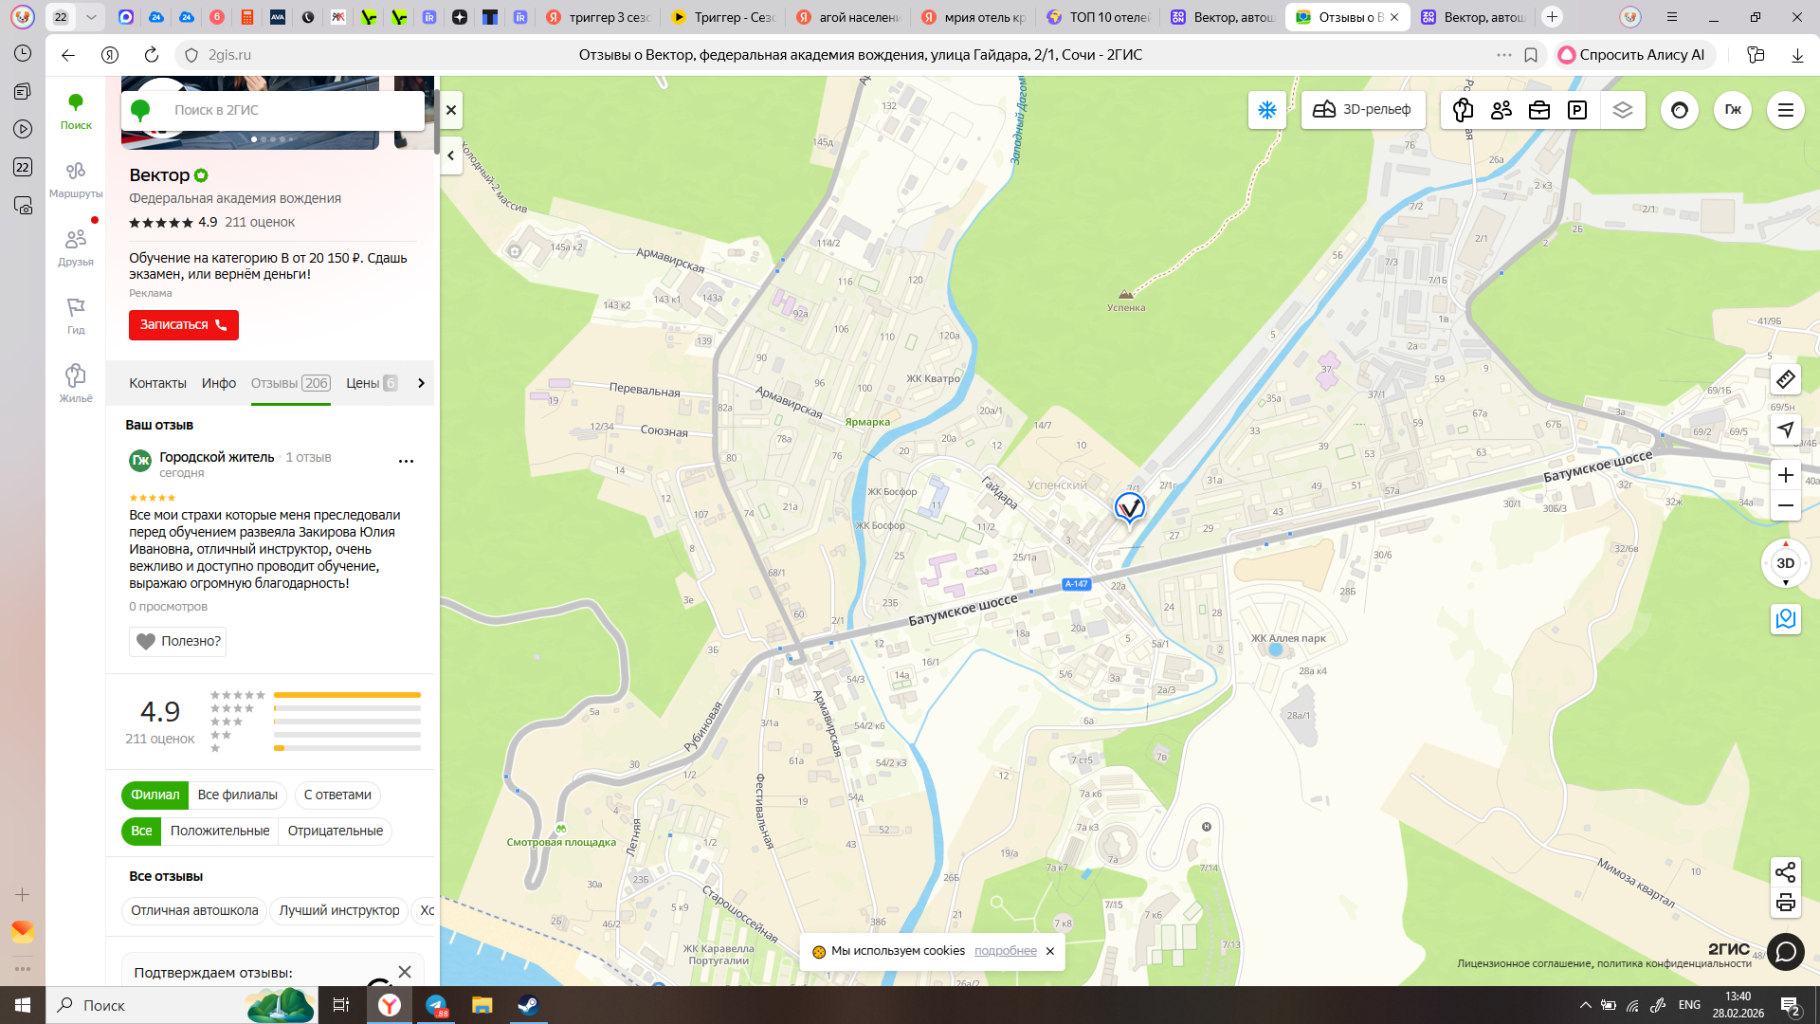Collapse the side panel with left chevron

click(x=451, y=155)
